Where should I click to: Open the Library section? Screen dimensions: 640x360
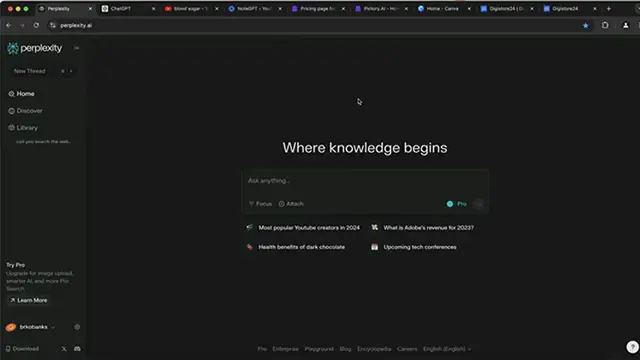pyautogui.click(x=23, y=128)
